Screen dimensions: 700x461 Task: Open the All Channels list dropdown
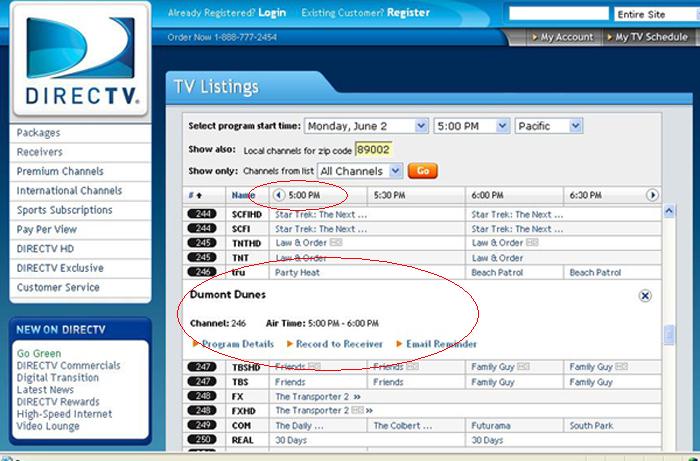360,171
